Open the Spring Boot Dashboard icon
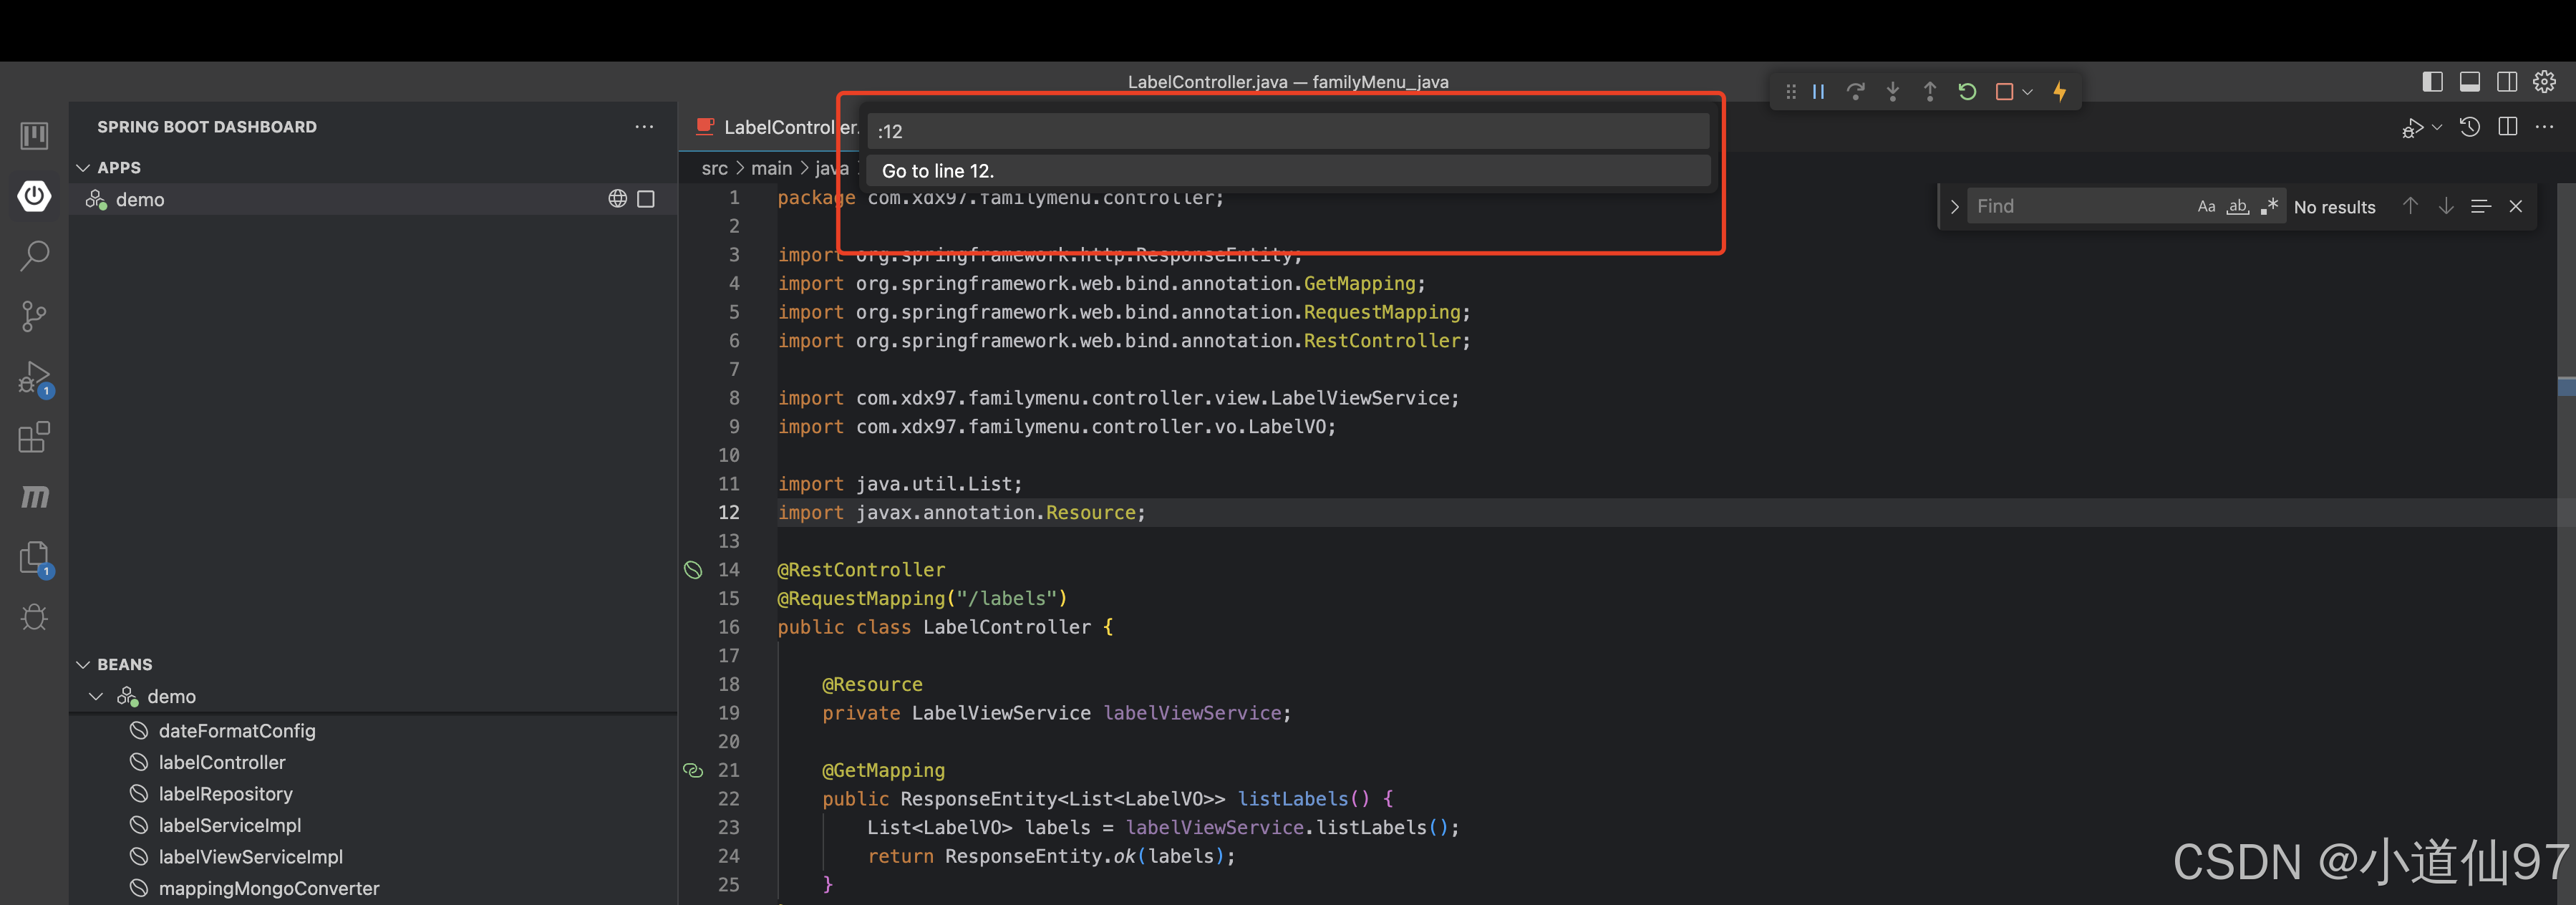2576x905 pixels. click(34, 196)
